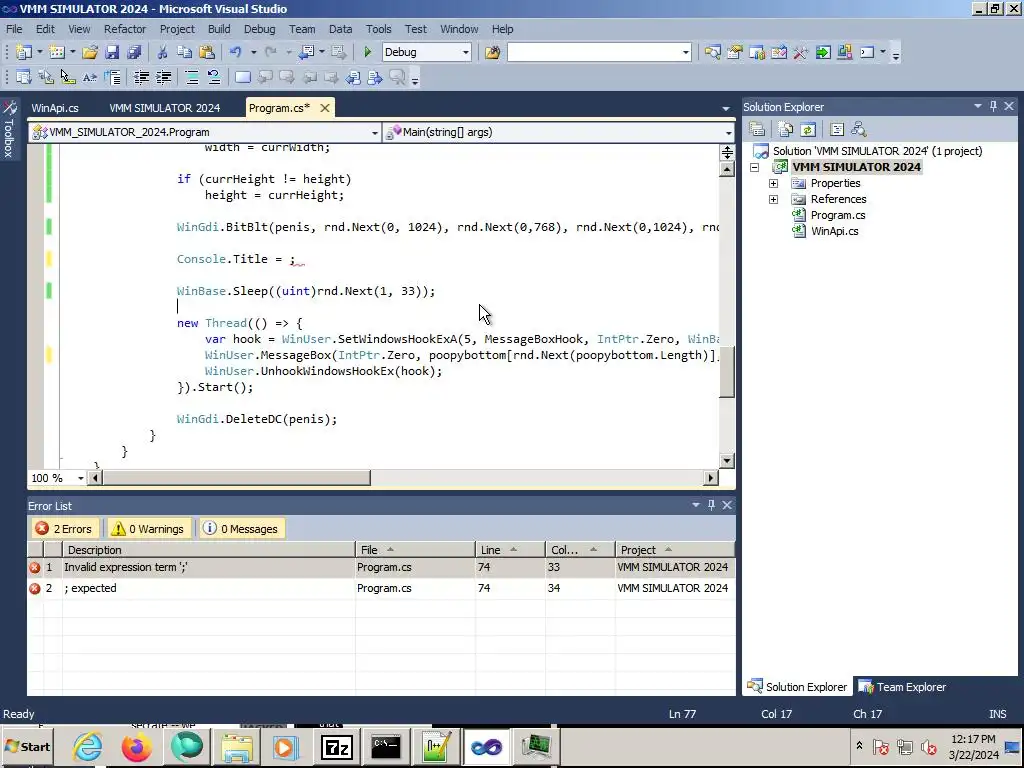Image resolution: width=1024 pixels, height=768 pixels.
Task: Collapse the VMM SIMULATOR 2024 project node
Action: pyautogui.click(x=754, y=167)
